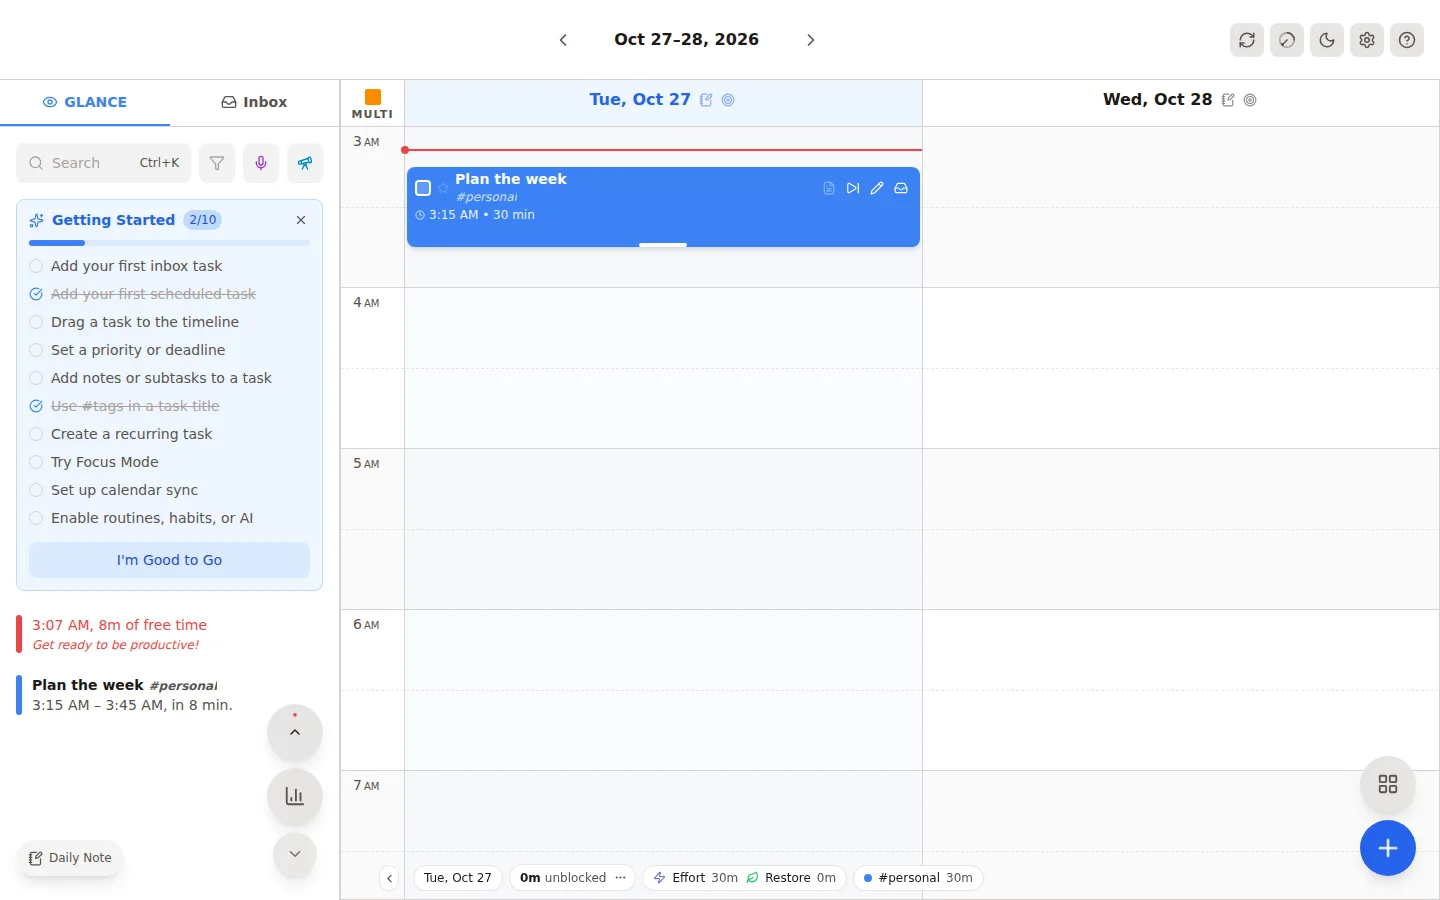
Task: Open settings gear icon
Action: click(x=1367, y=40)
